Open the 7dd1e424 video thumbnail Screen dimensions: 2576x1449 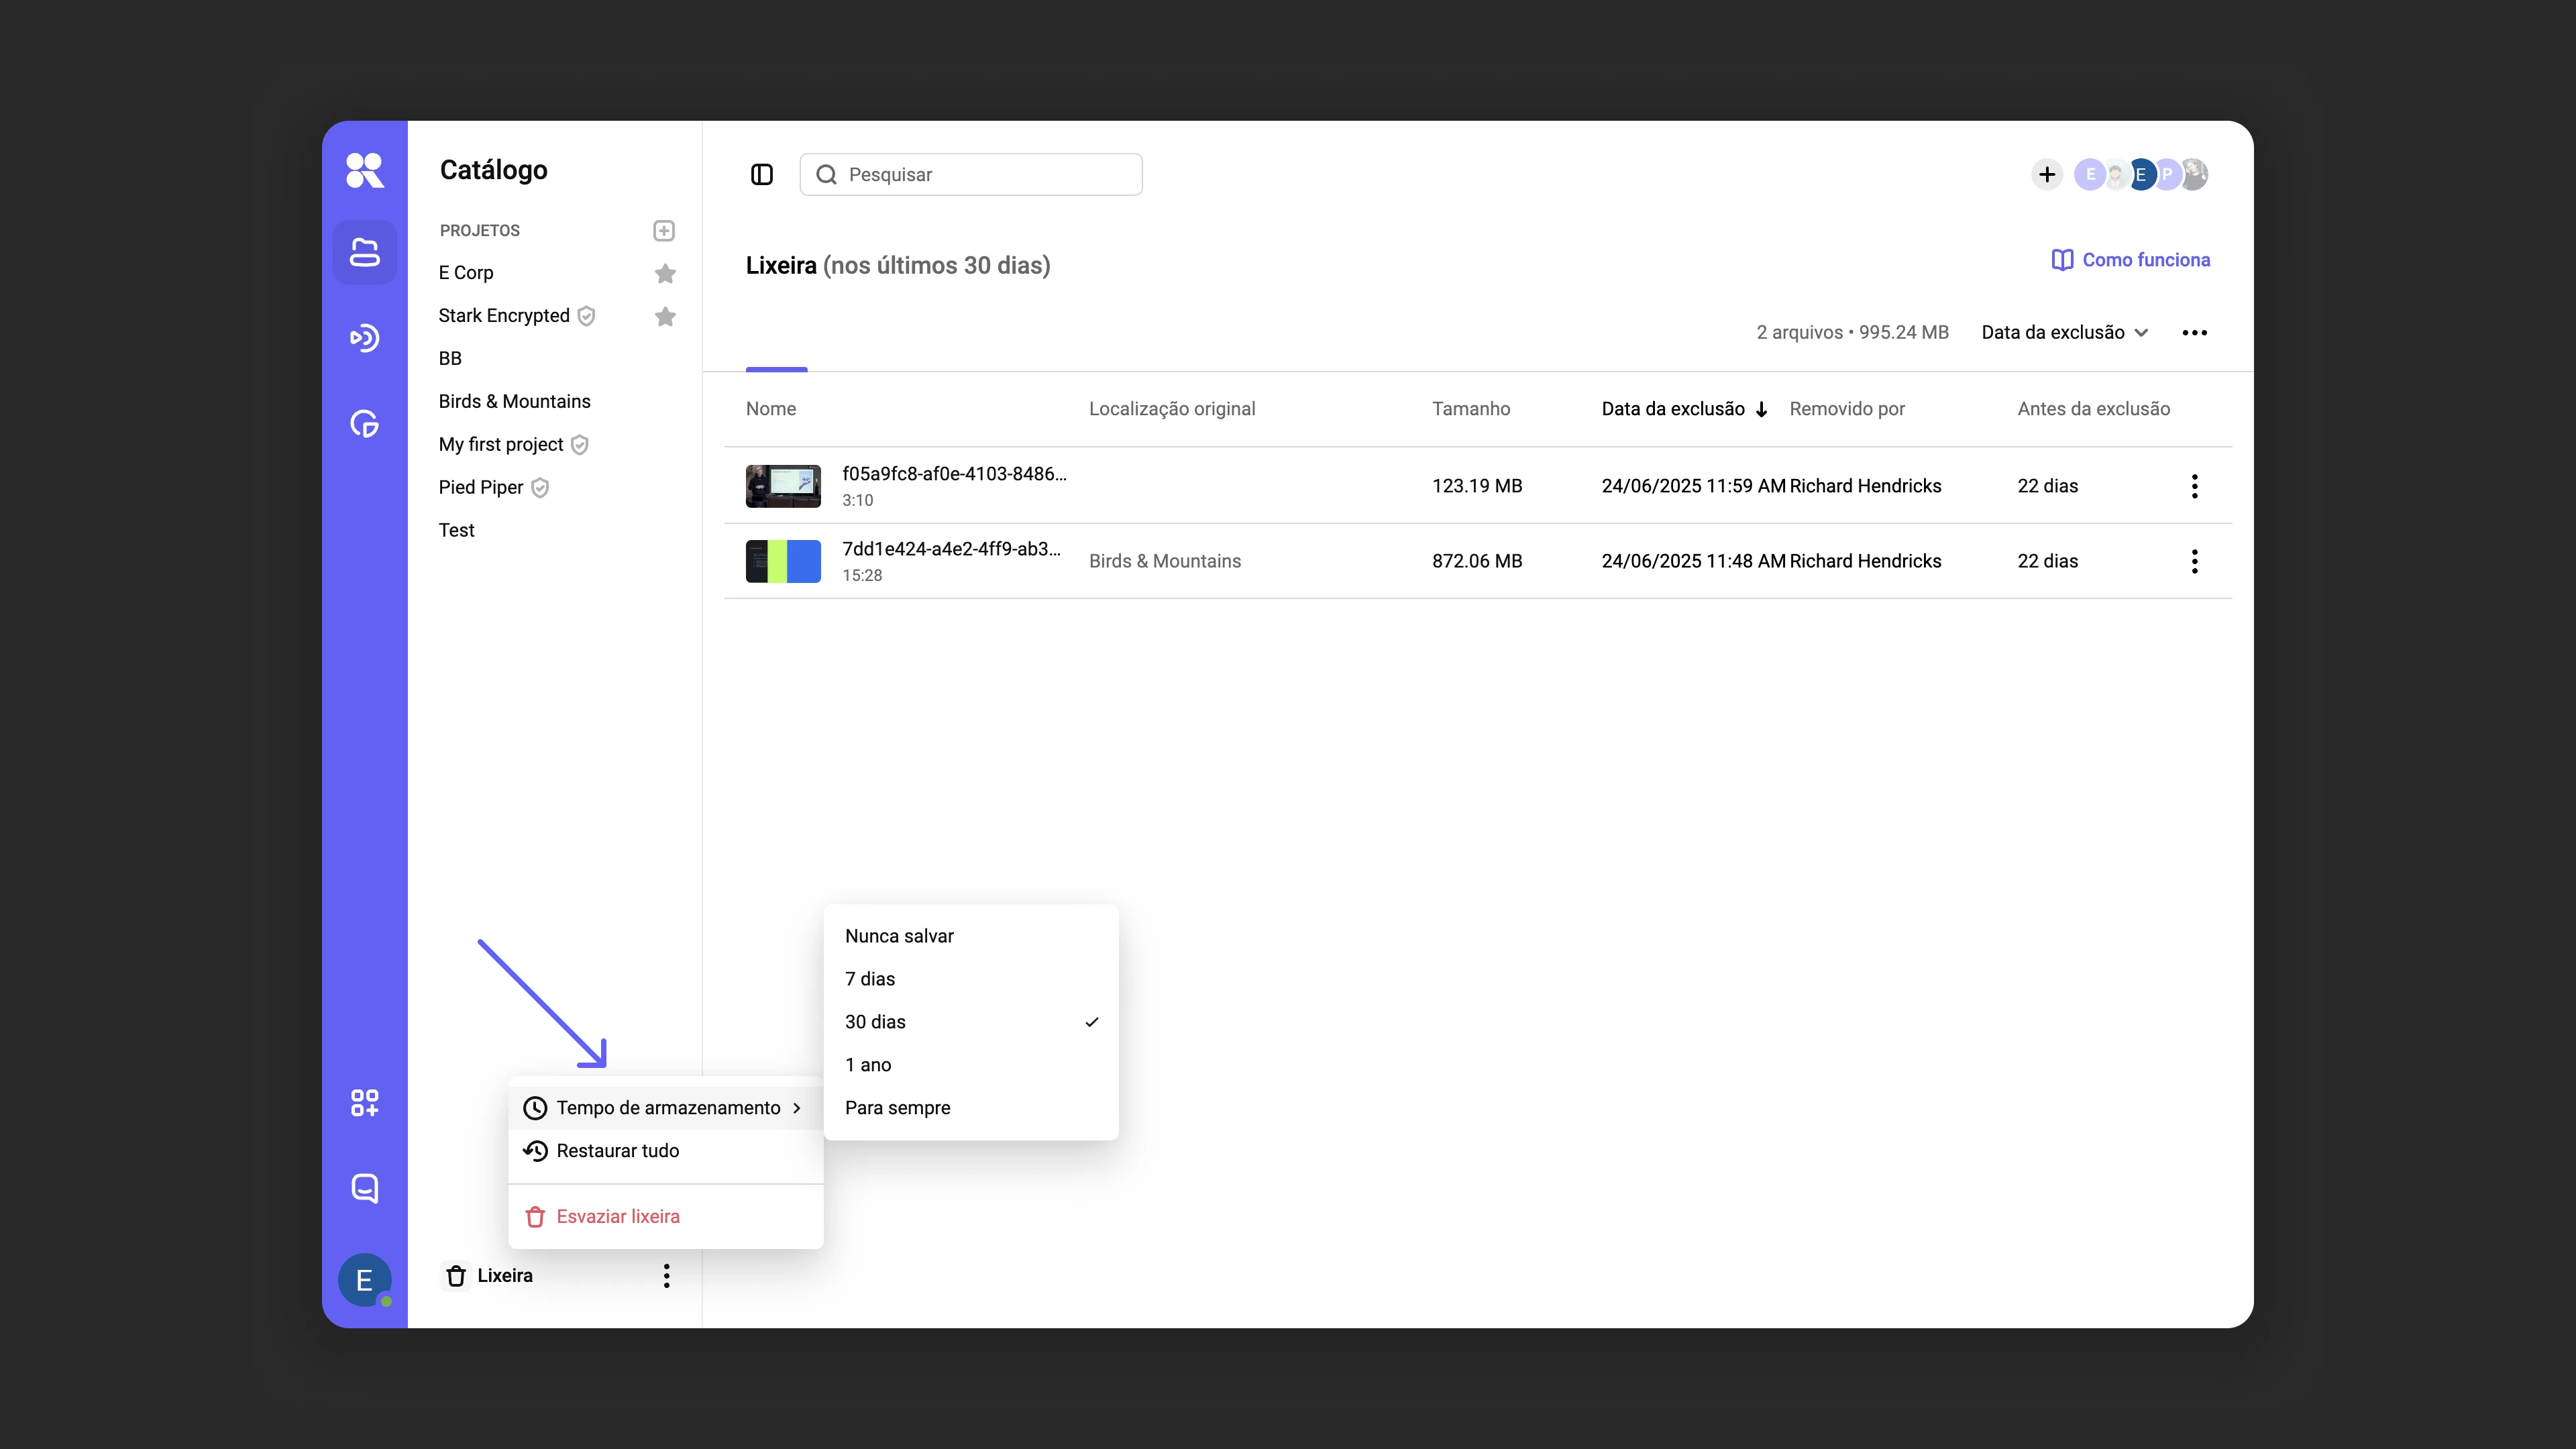[783, 561]
